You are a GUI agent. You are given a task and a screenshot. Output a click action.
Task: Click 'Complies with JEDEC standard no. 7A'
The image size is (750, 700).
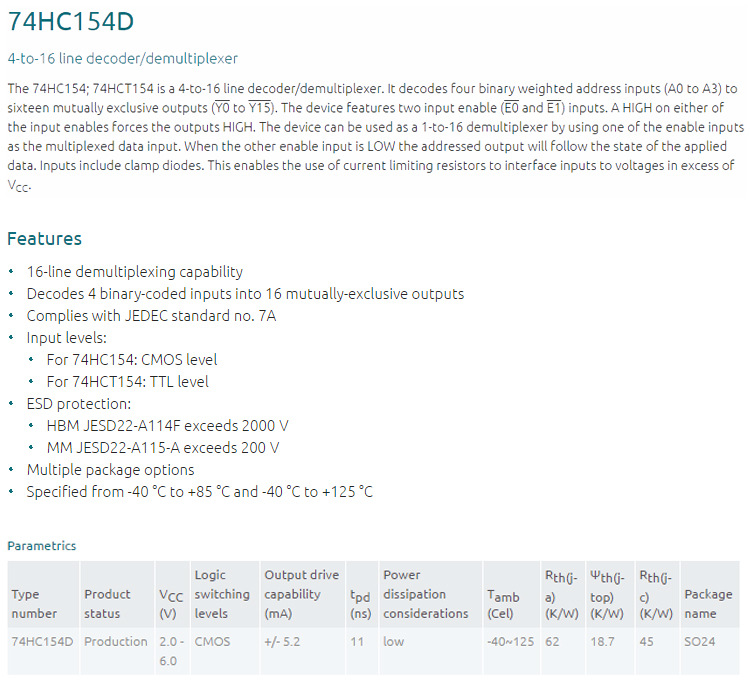(x=151, y=316)
